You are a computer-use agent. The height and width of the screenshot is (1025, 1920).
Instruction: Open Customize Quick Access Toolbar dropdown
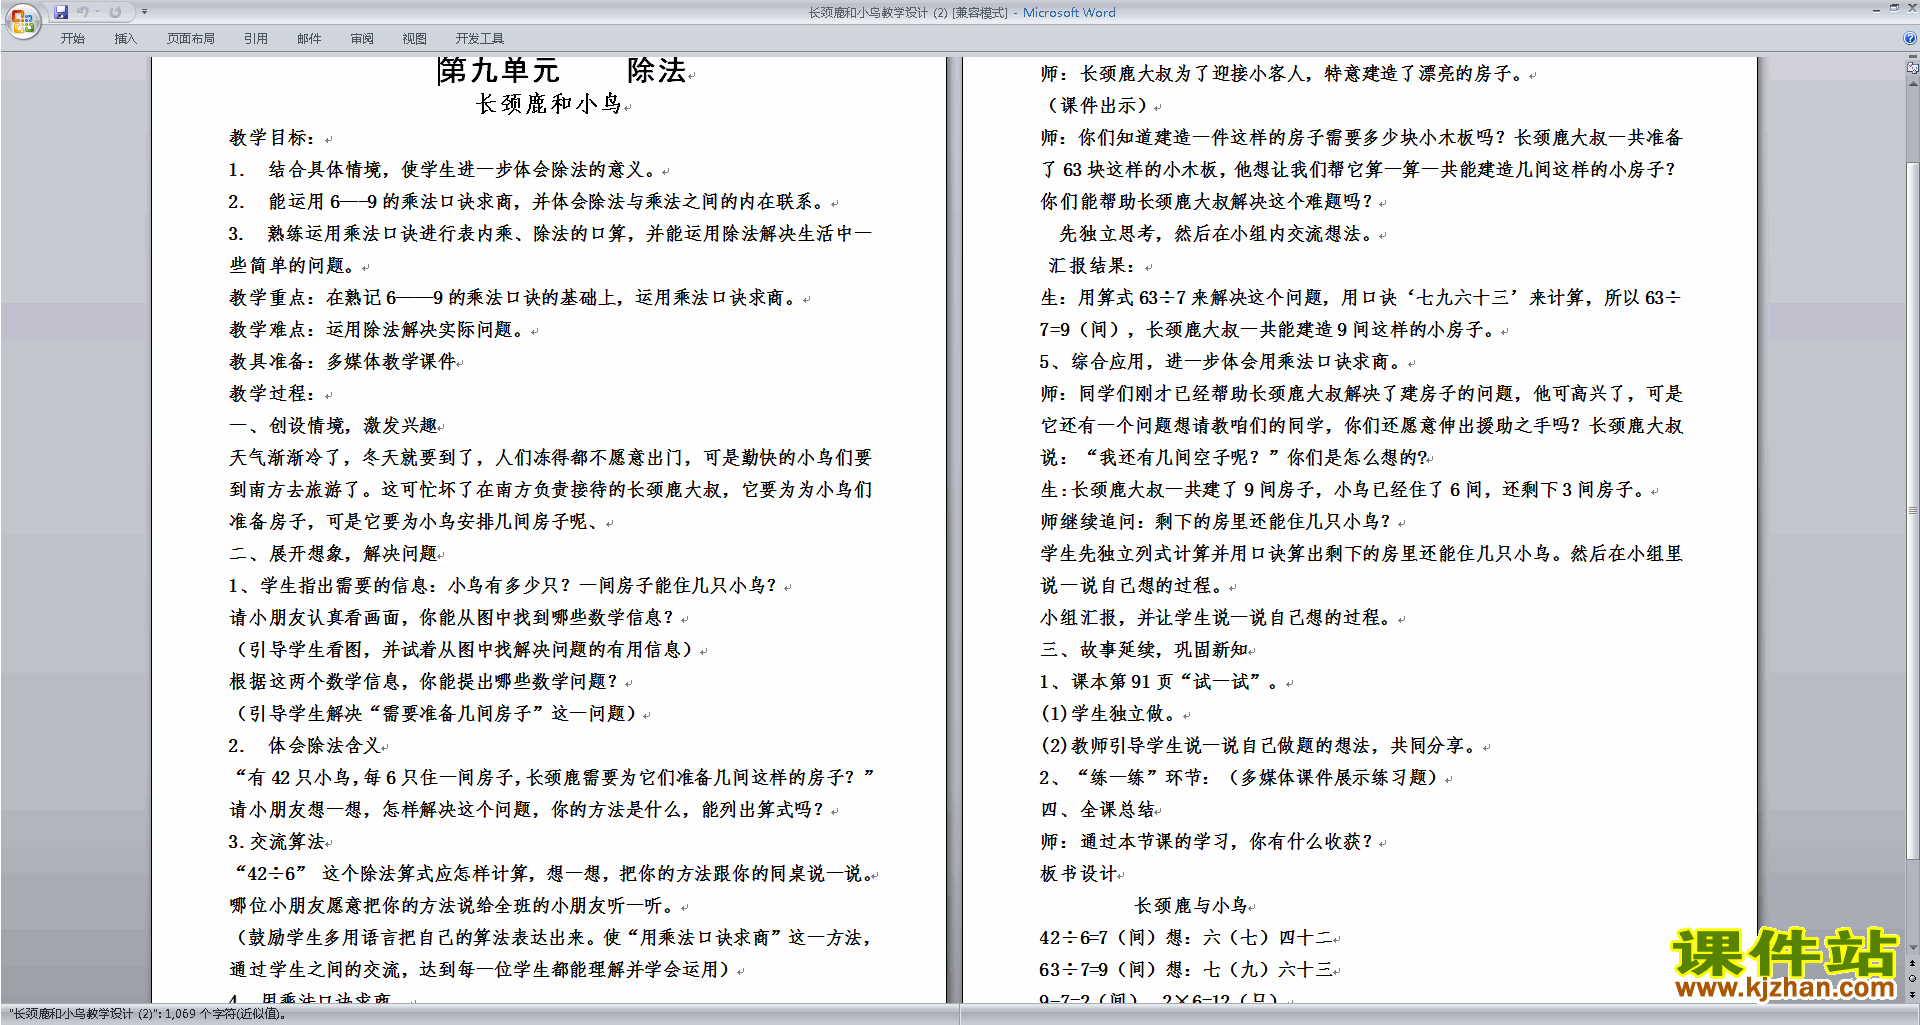point(144,12)
